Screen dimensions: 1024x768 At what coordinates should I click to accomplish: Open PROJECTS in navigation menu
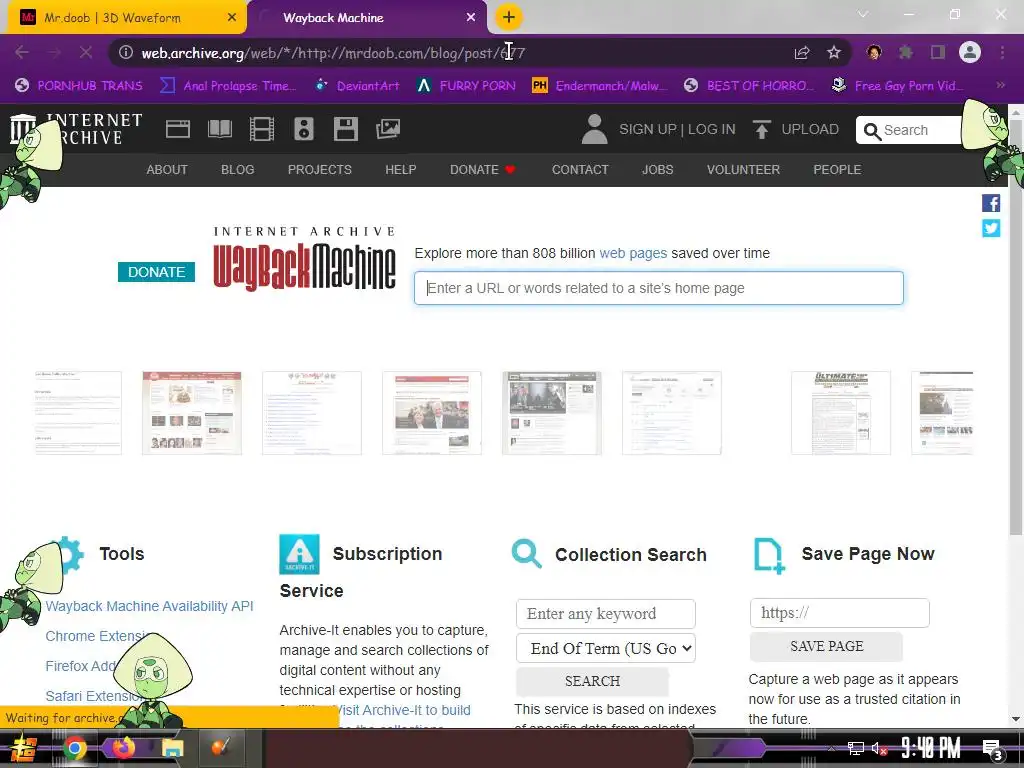pos(319,170)
